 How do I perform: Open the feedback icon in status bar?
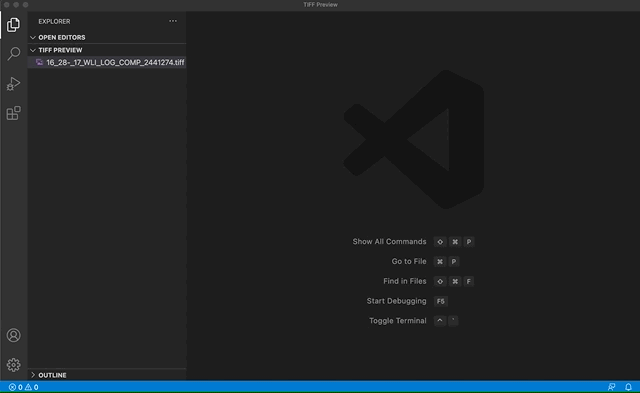coord(611,387)
